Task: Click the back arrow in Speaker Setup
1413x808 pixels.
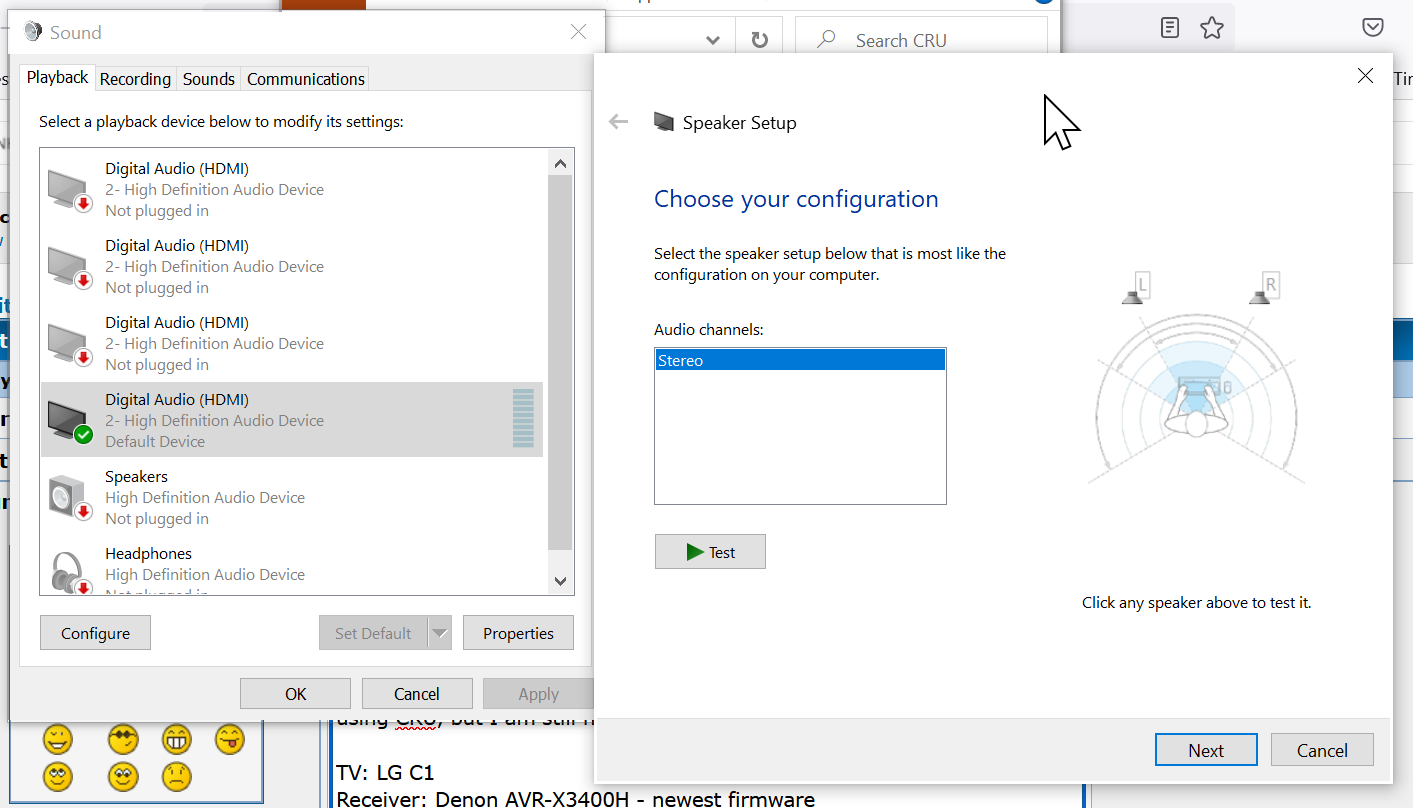Action: 619,122
